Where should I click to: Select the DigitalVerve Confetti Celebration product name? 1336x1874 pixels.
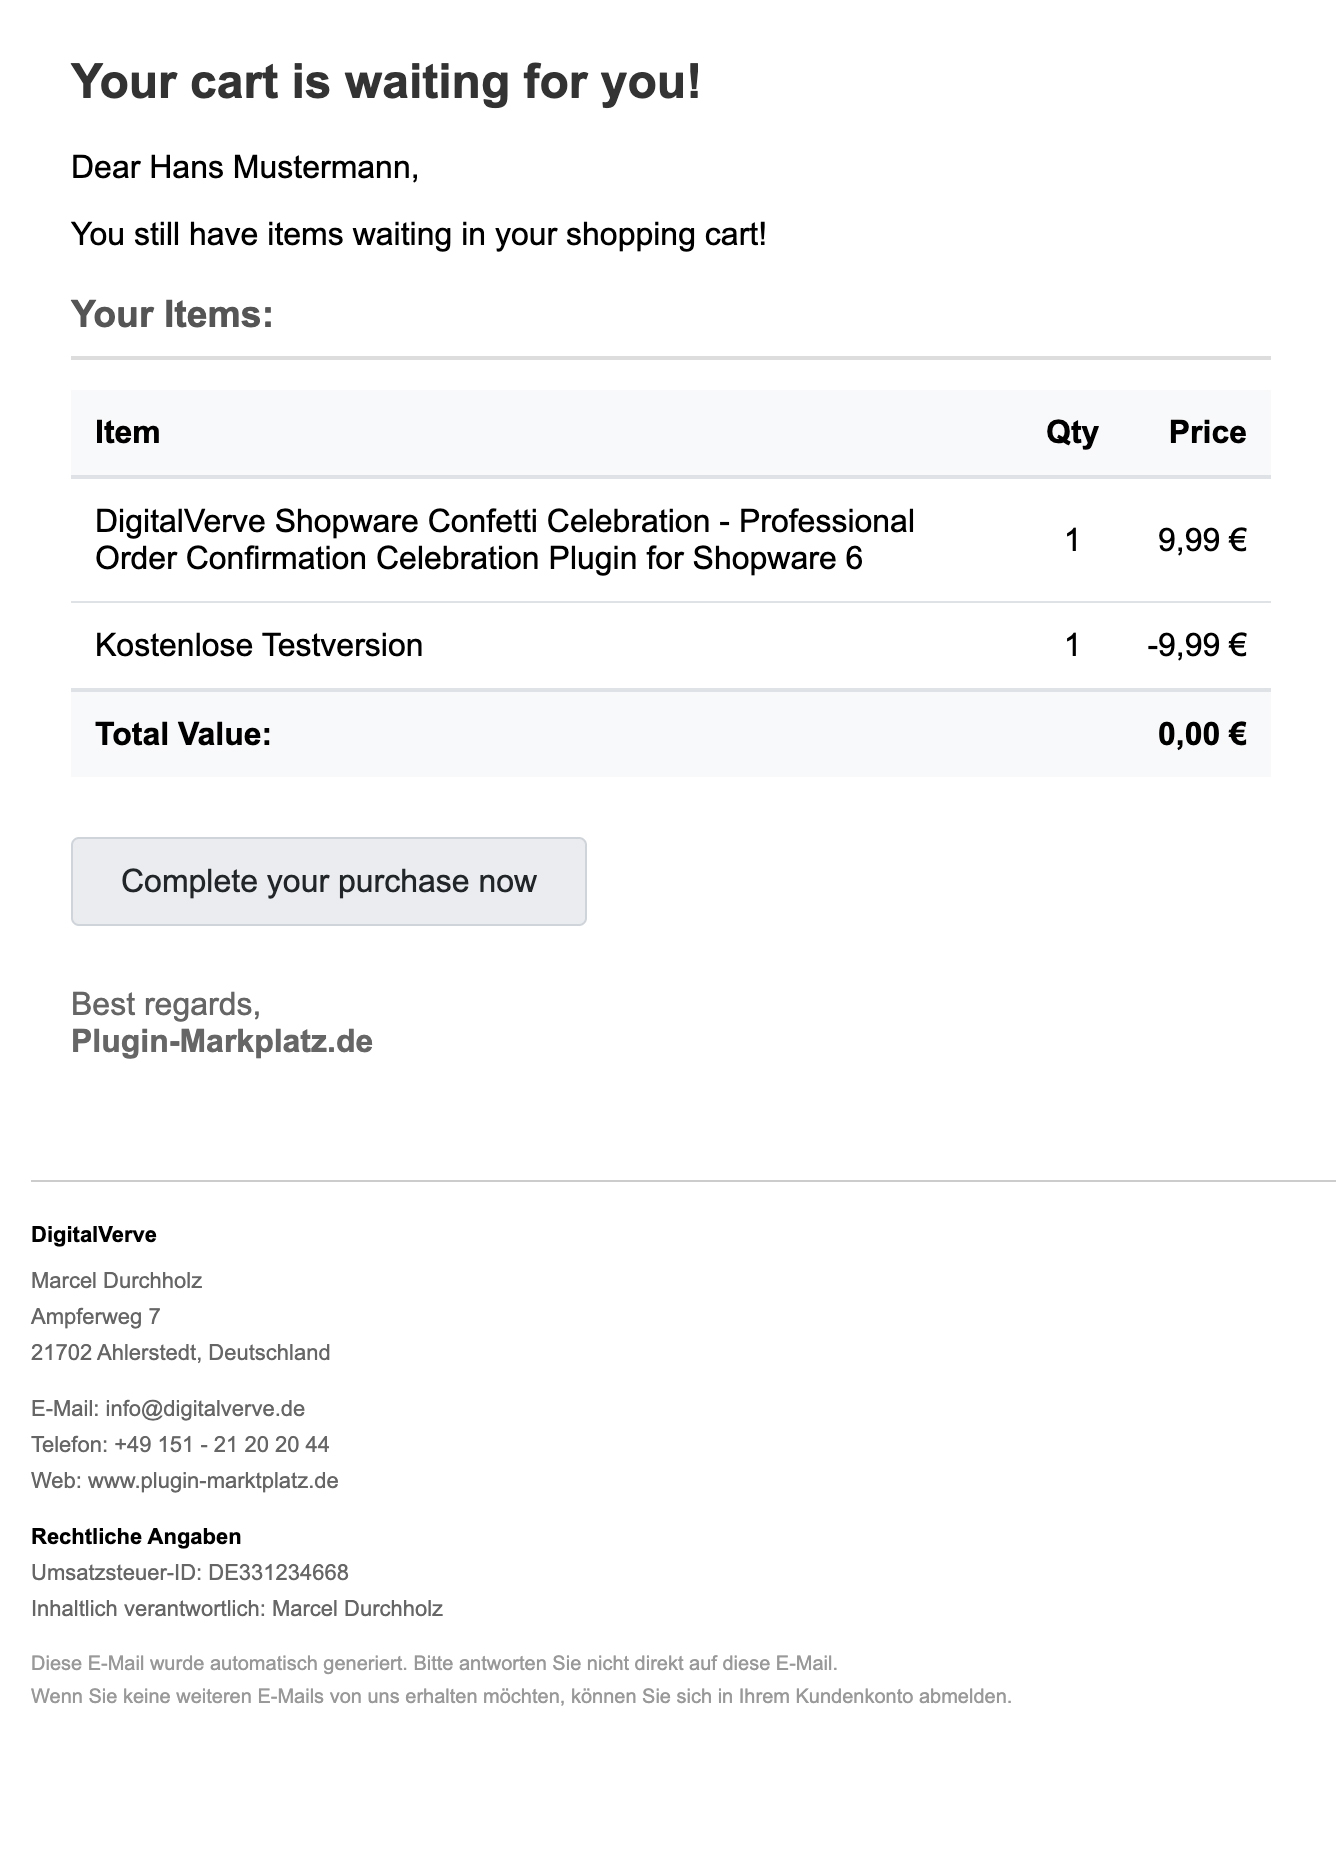(504, 540)
